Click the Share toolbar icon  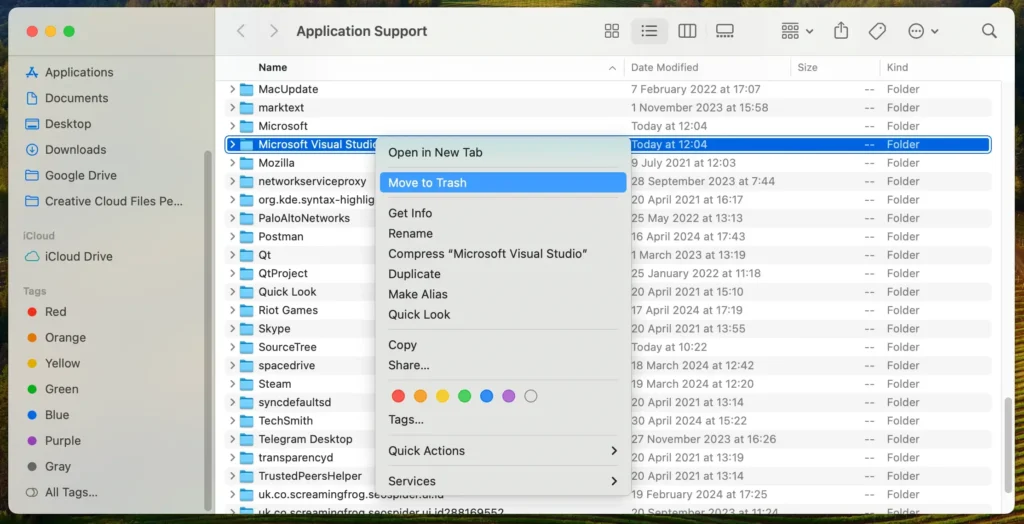pos(841,31)
